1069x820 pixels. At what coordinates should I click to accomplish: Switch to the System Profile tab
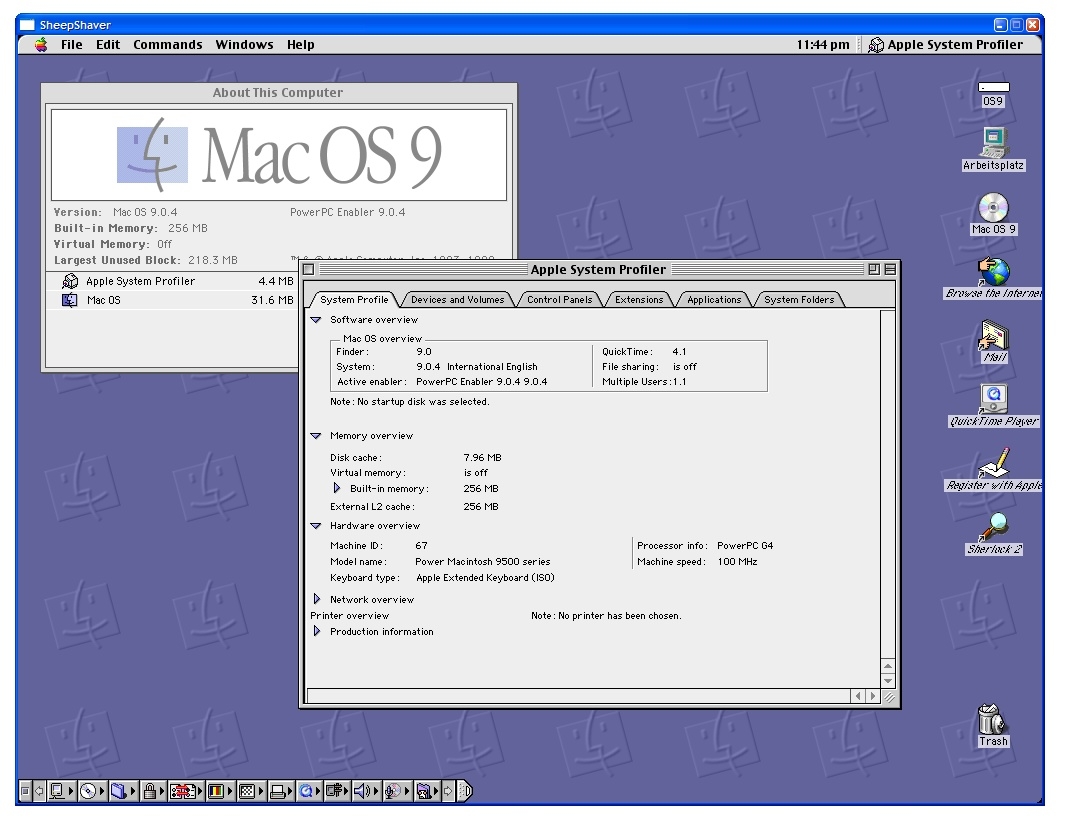(354, 299)
